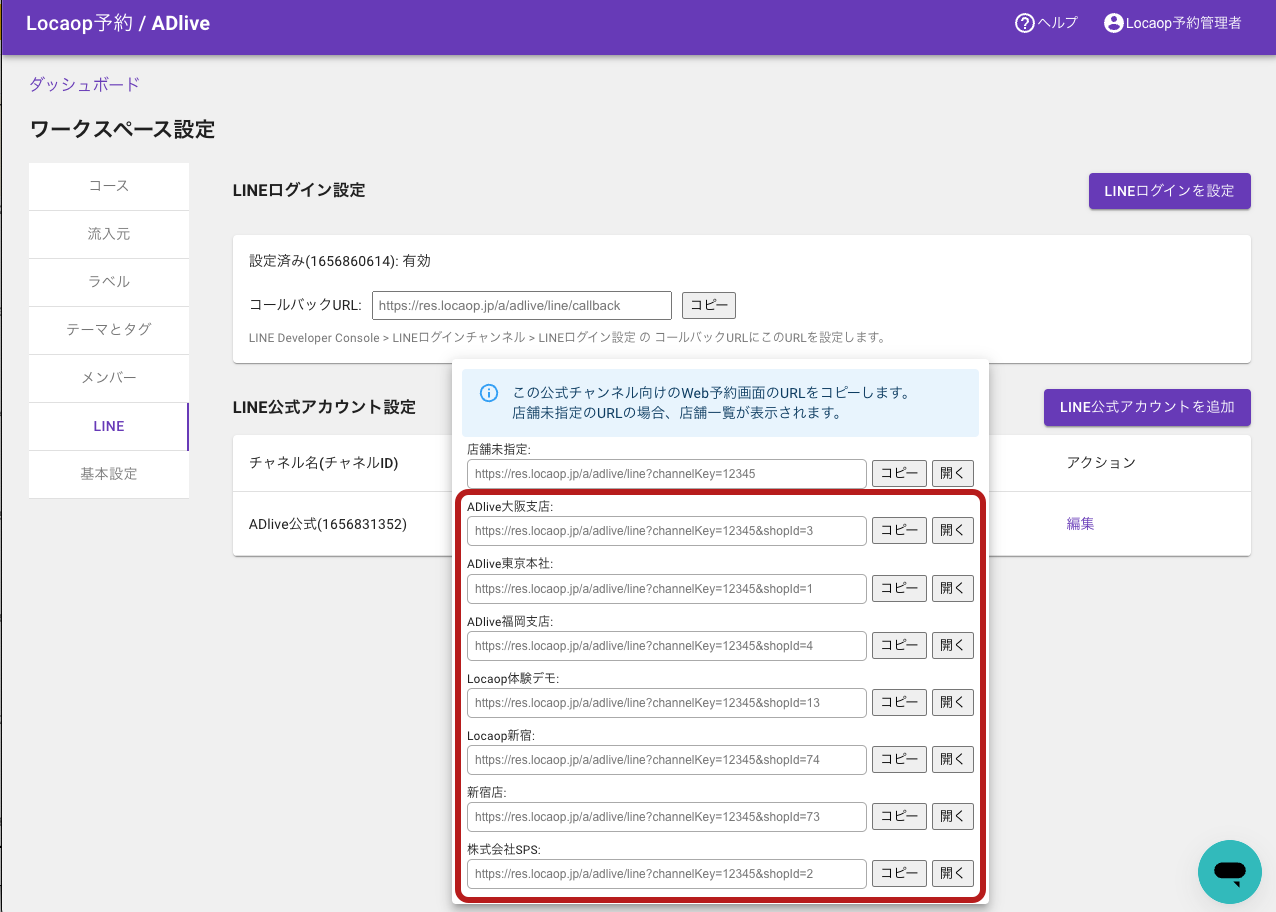The image size is (1276, 912).
Task: Open the help question-mark icon
Action: (x=1024, y=23)
